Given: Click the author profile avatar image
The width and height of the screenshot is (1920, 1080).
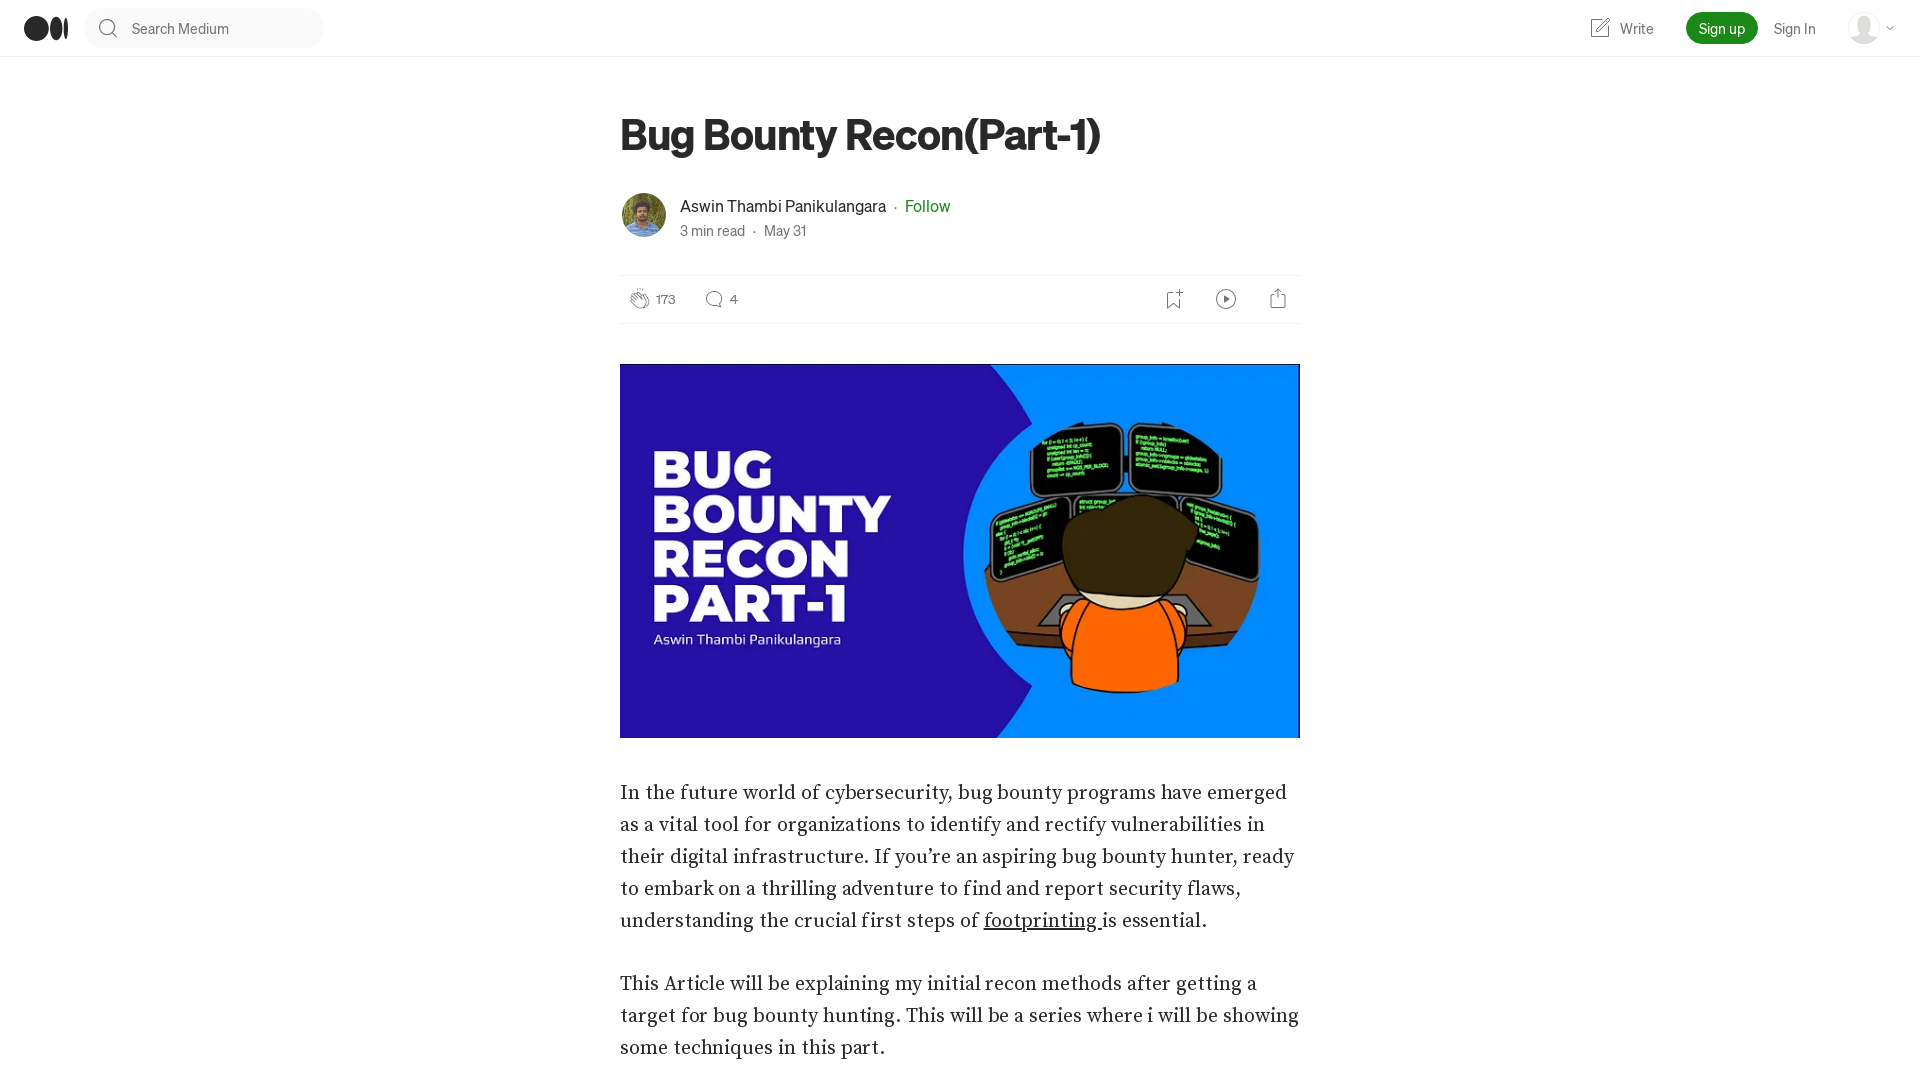Looking at the screenshot, I should (x=644, y=216).
